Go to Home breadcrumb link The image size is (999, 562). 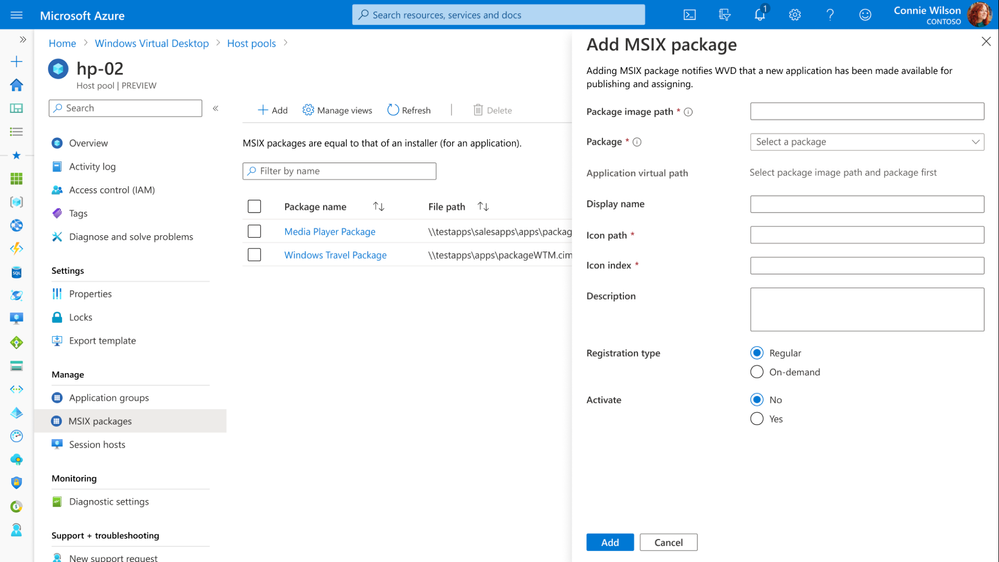(x=62, y=43)
